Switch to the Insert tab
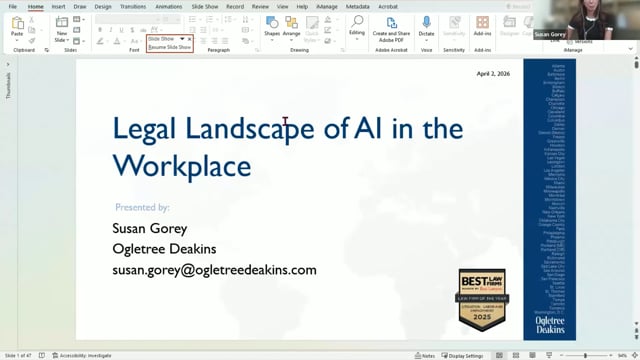 point(58,7)
